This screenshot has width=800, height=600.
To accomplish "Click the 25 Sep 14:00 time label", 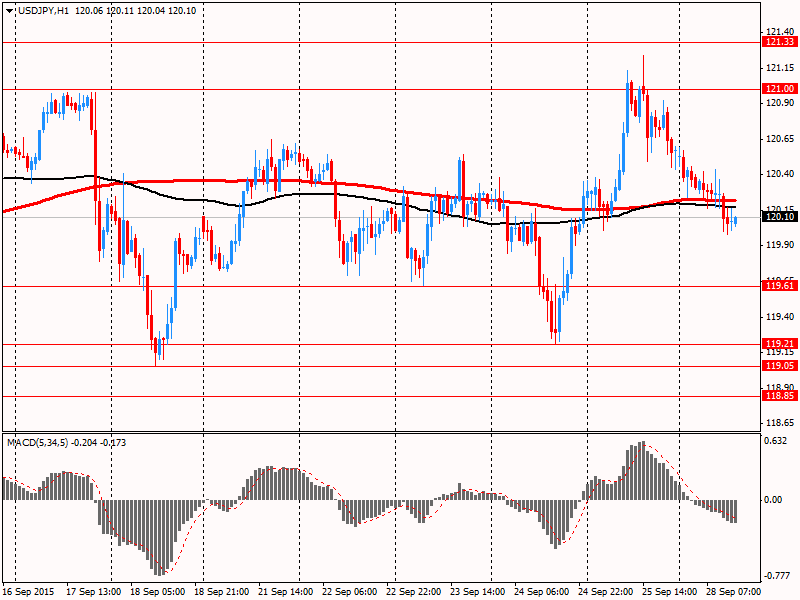I will (671, 592).
